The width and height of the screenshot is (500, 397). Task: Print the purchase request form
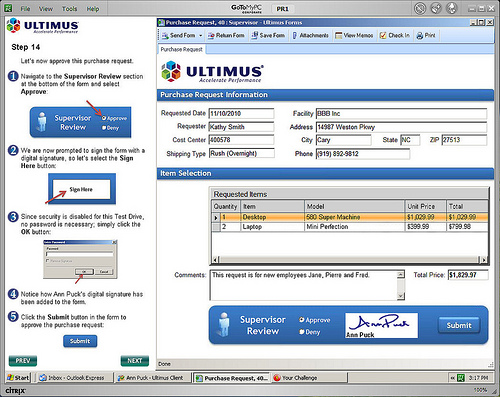coord(426,35)
